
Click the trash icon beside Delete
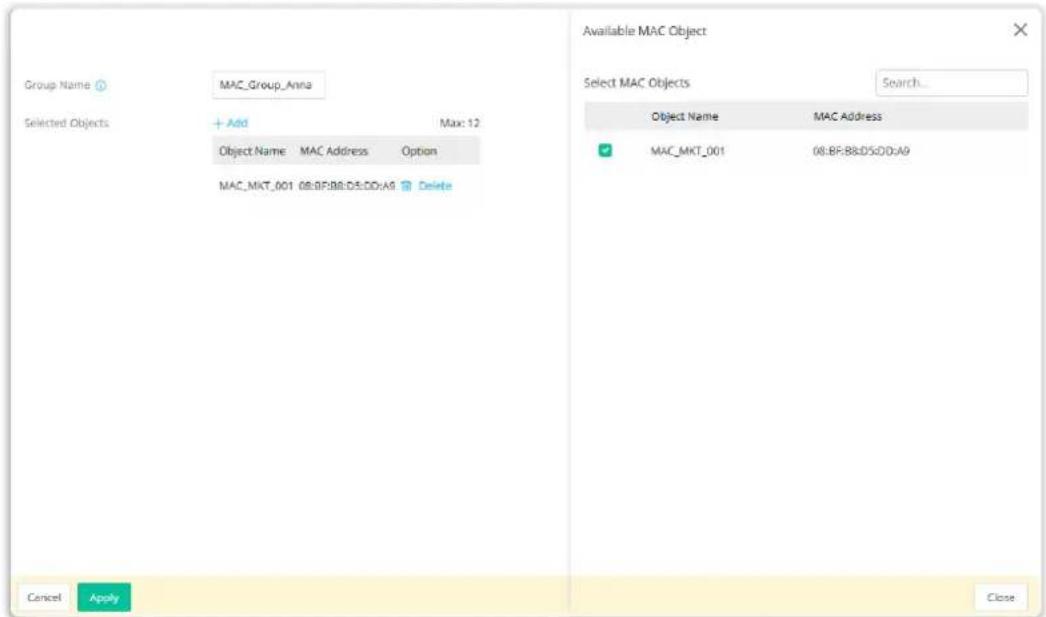click(406, 185)
